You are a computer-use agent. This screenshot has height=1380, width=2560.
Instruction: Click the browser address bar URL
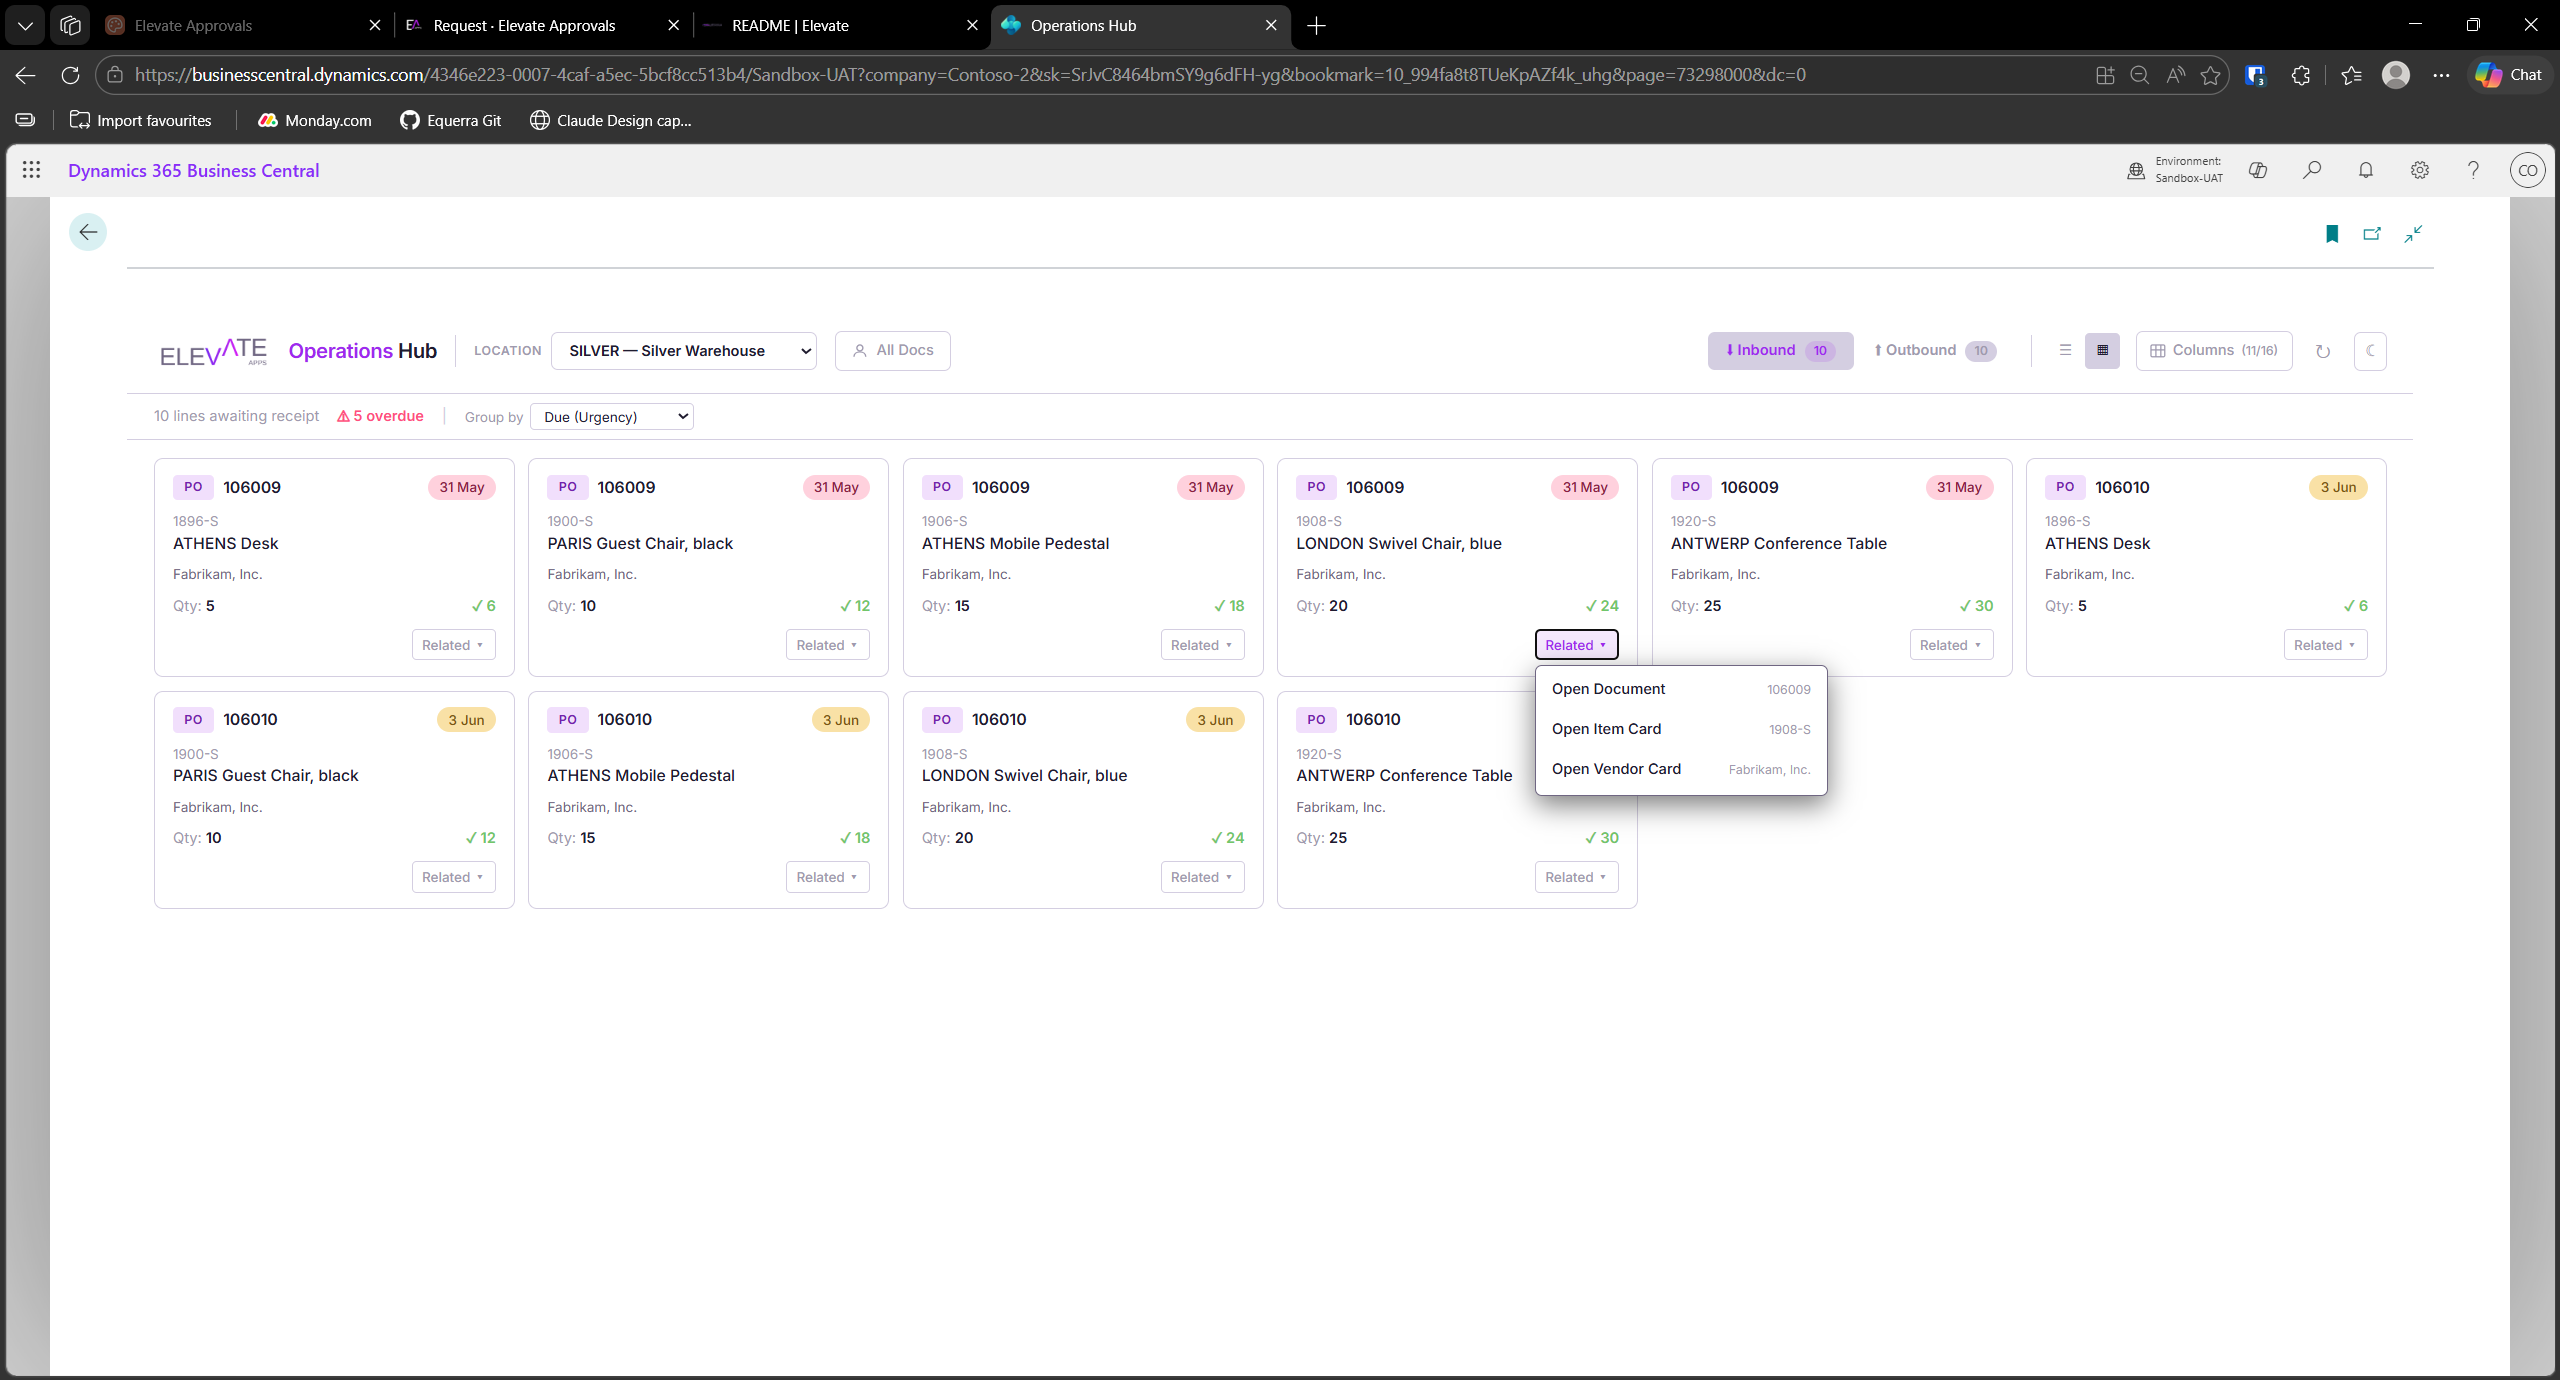[970, 75]
